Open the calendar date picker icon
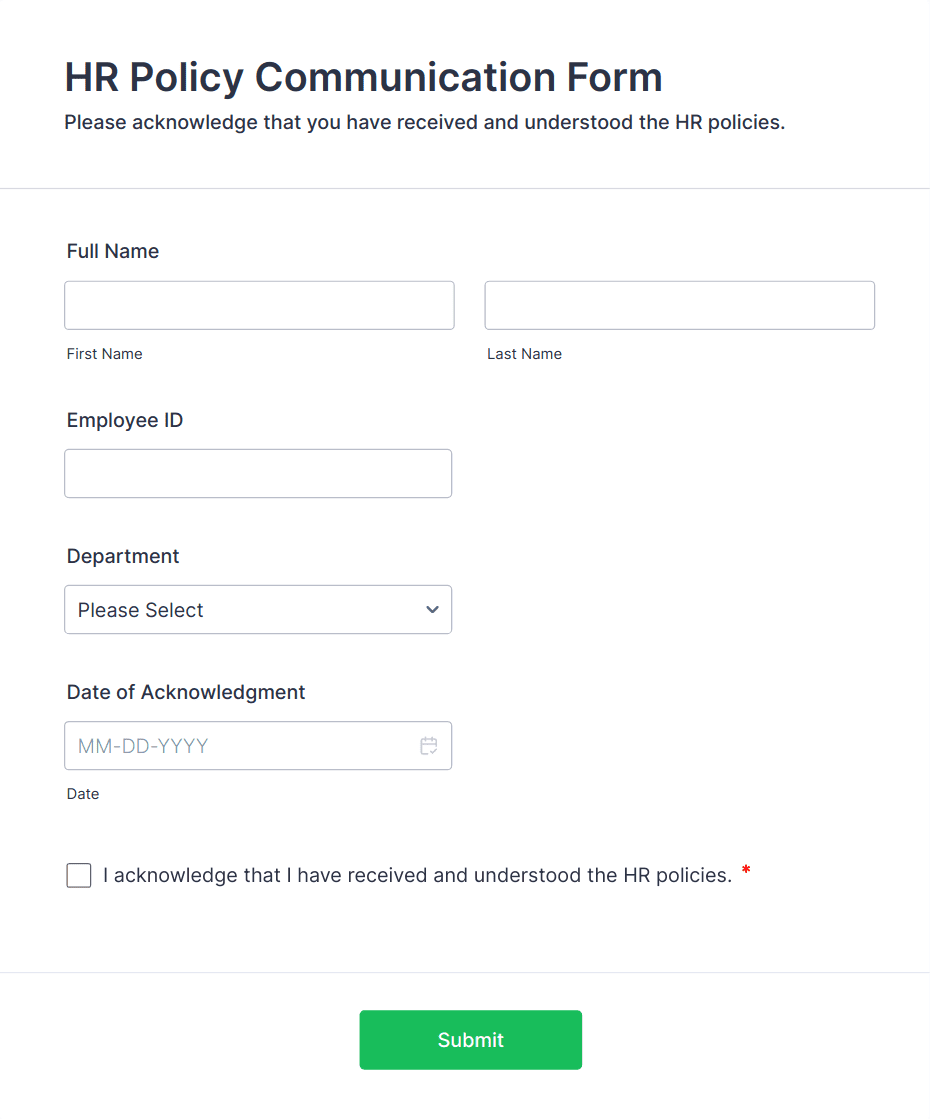This screenshot has width=930, height=1119. tap(429, 746)
